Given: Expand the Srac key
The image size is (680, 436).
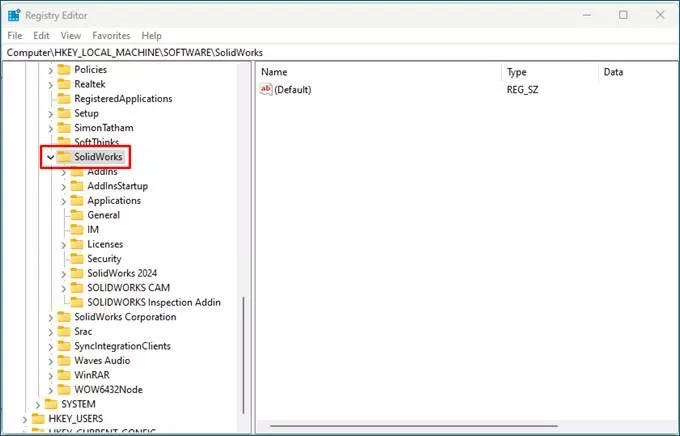Looking at the screenshot, I should [51, 332].
